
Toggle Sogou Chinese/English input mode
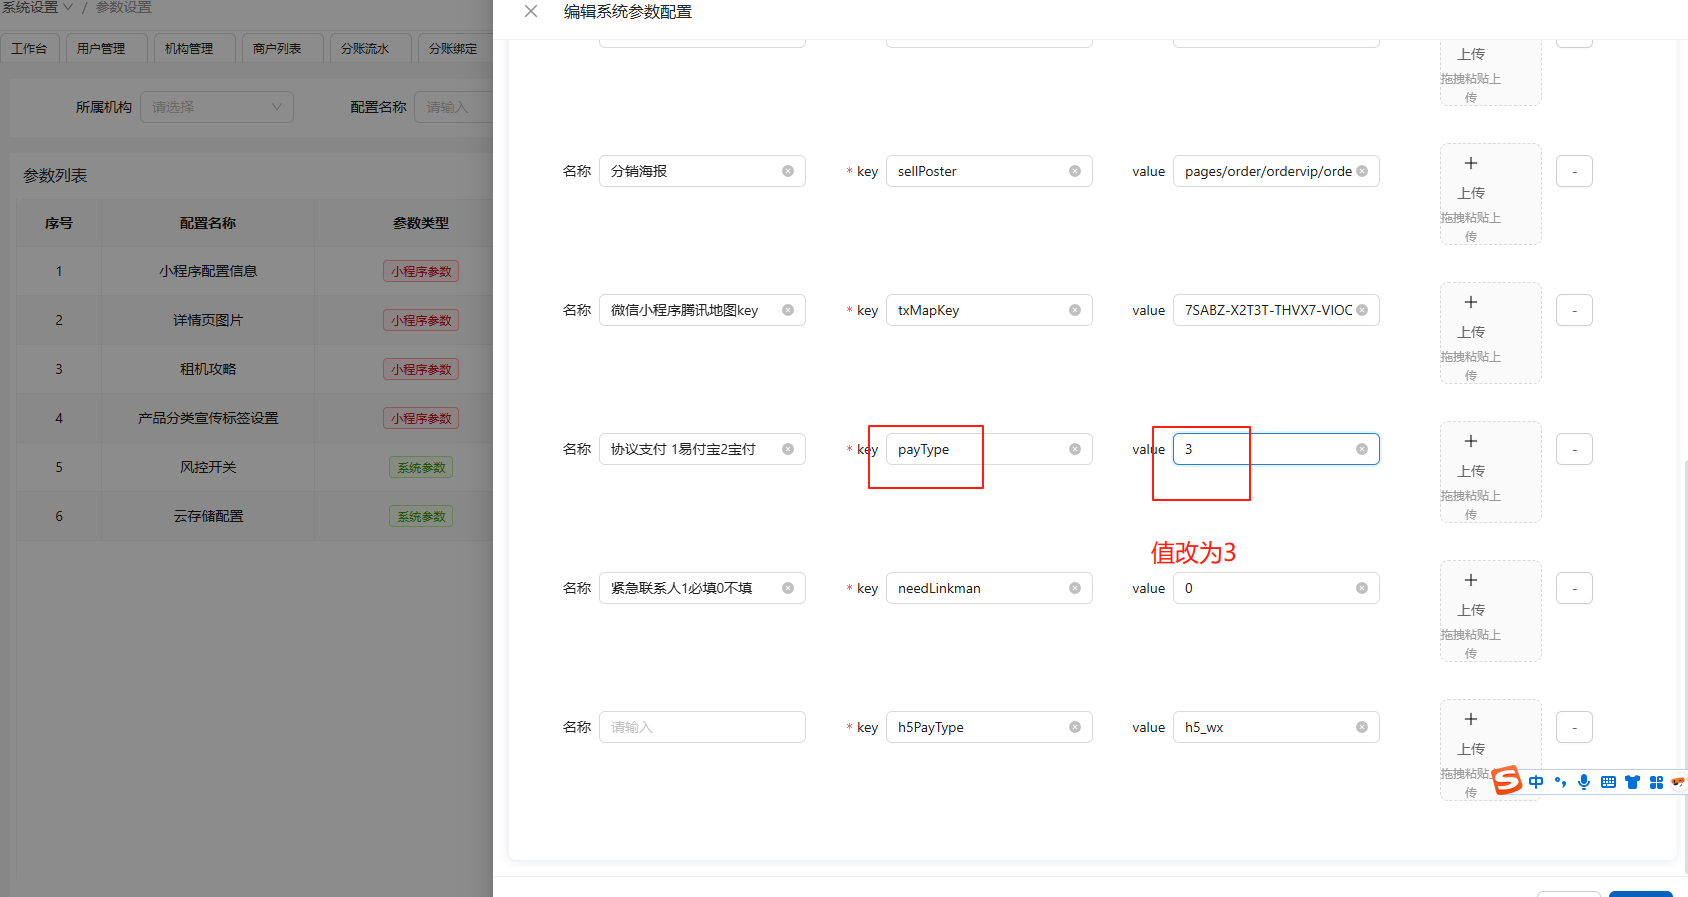(x=1536, y=782)
